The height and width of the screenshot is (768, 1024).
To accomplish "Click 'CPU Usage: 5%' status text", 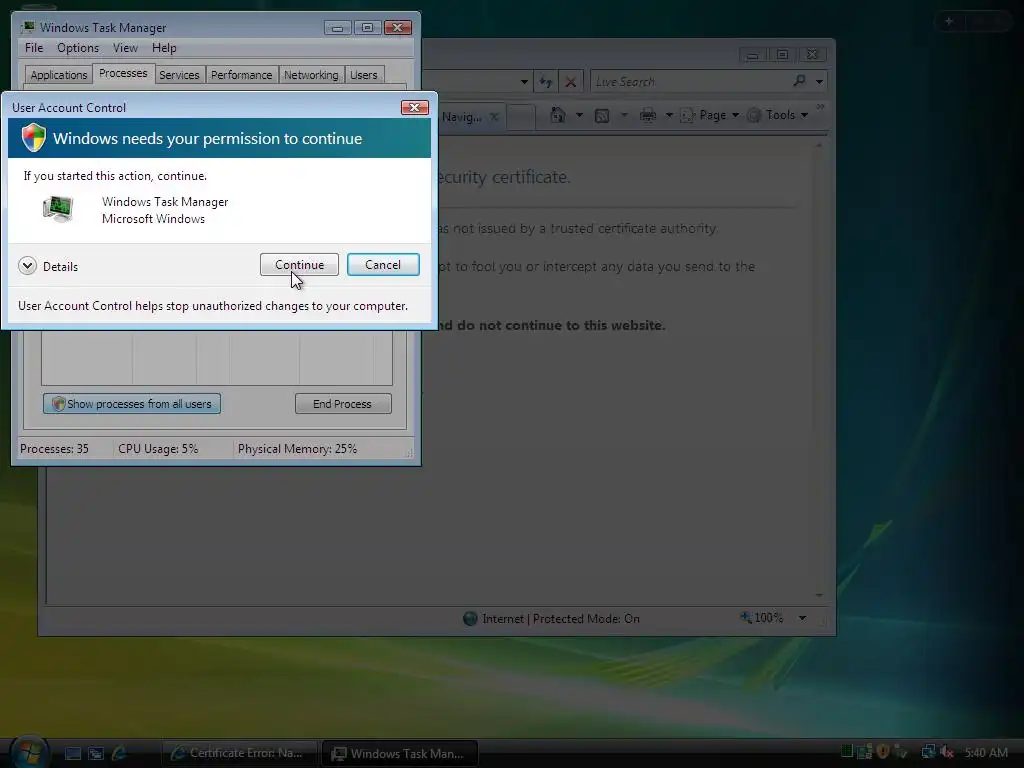I will [158, 449].
